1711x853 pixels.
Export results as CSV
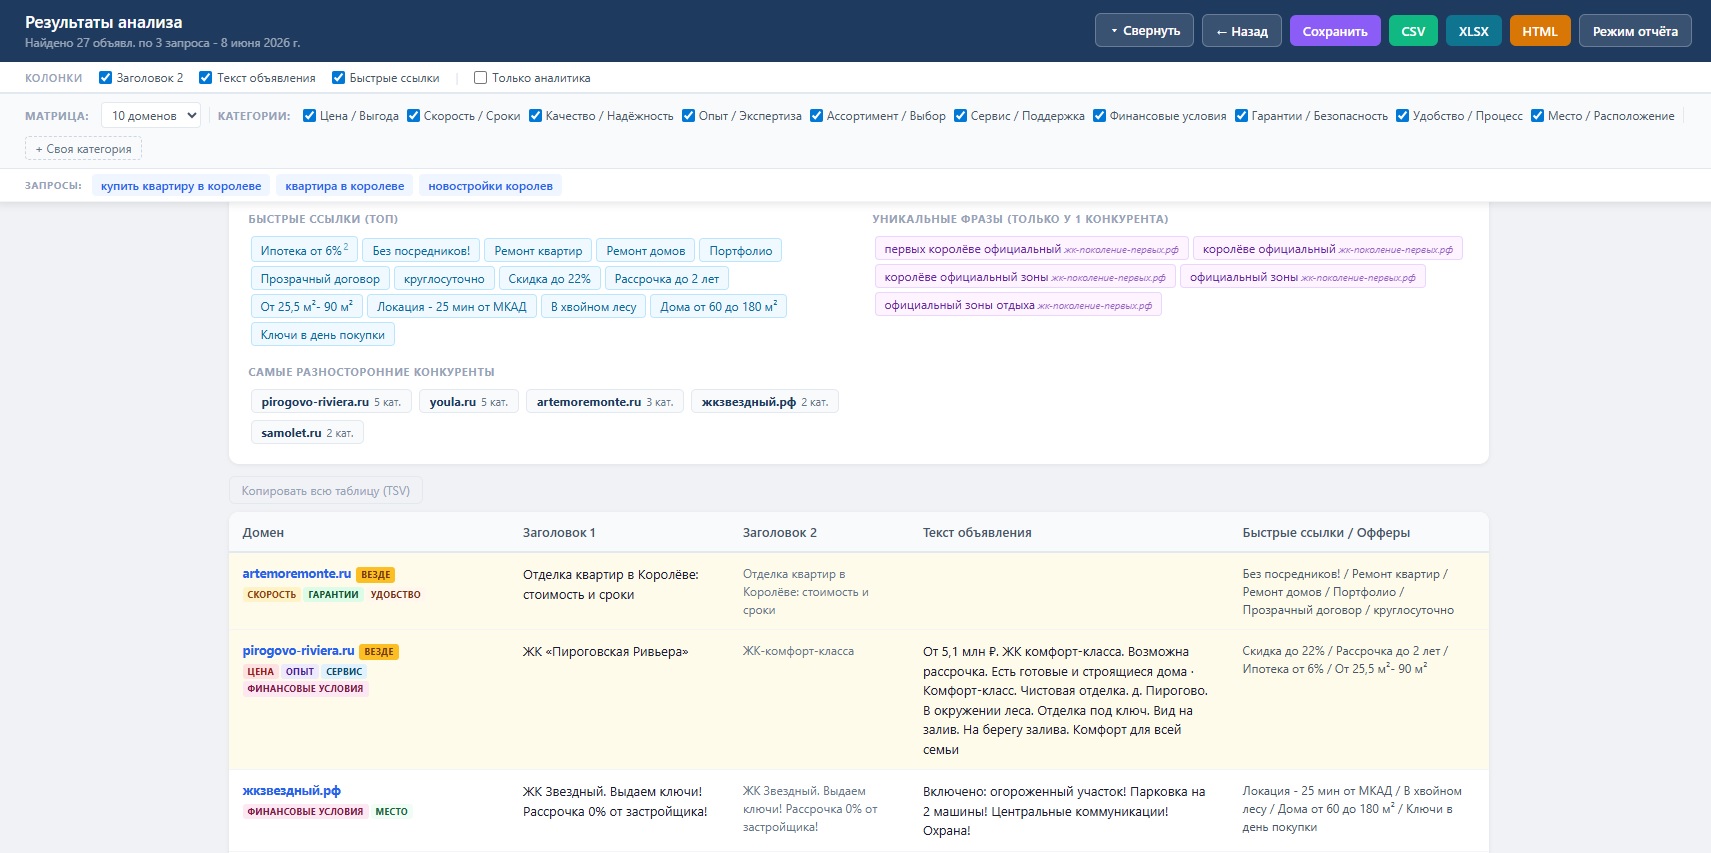click(x=1413, y=31)
